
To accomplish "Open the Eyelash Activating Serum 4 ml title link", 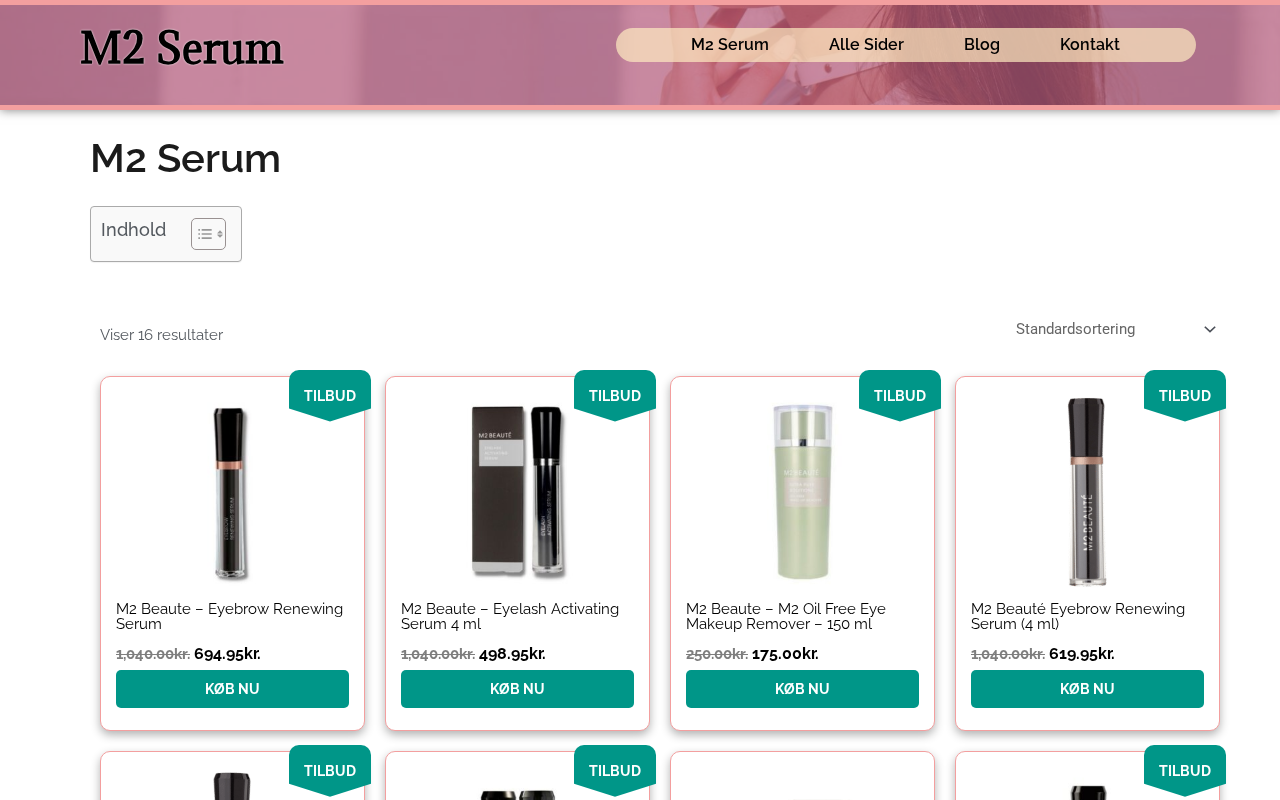I will click(x=510, y=616).
